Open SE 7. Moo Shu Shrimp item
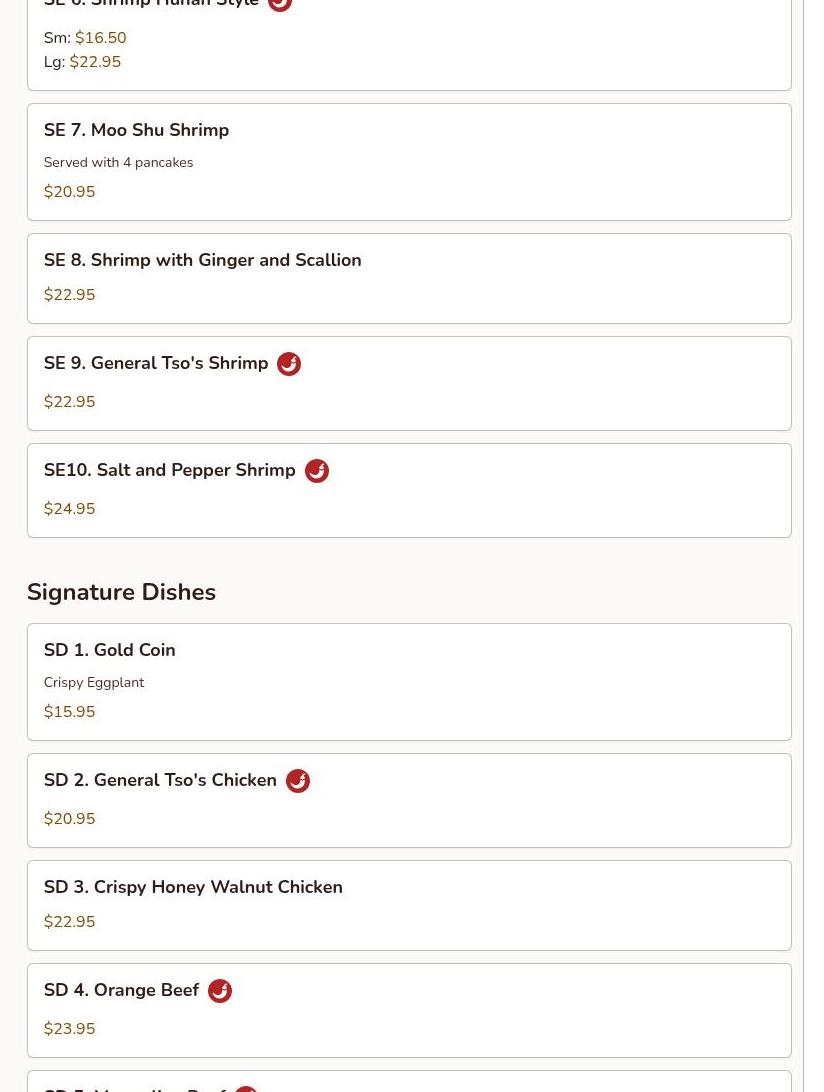This screenshot has width=824, height=1092. [137, 130]
